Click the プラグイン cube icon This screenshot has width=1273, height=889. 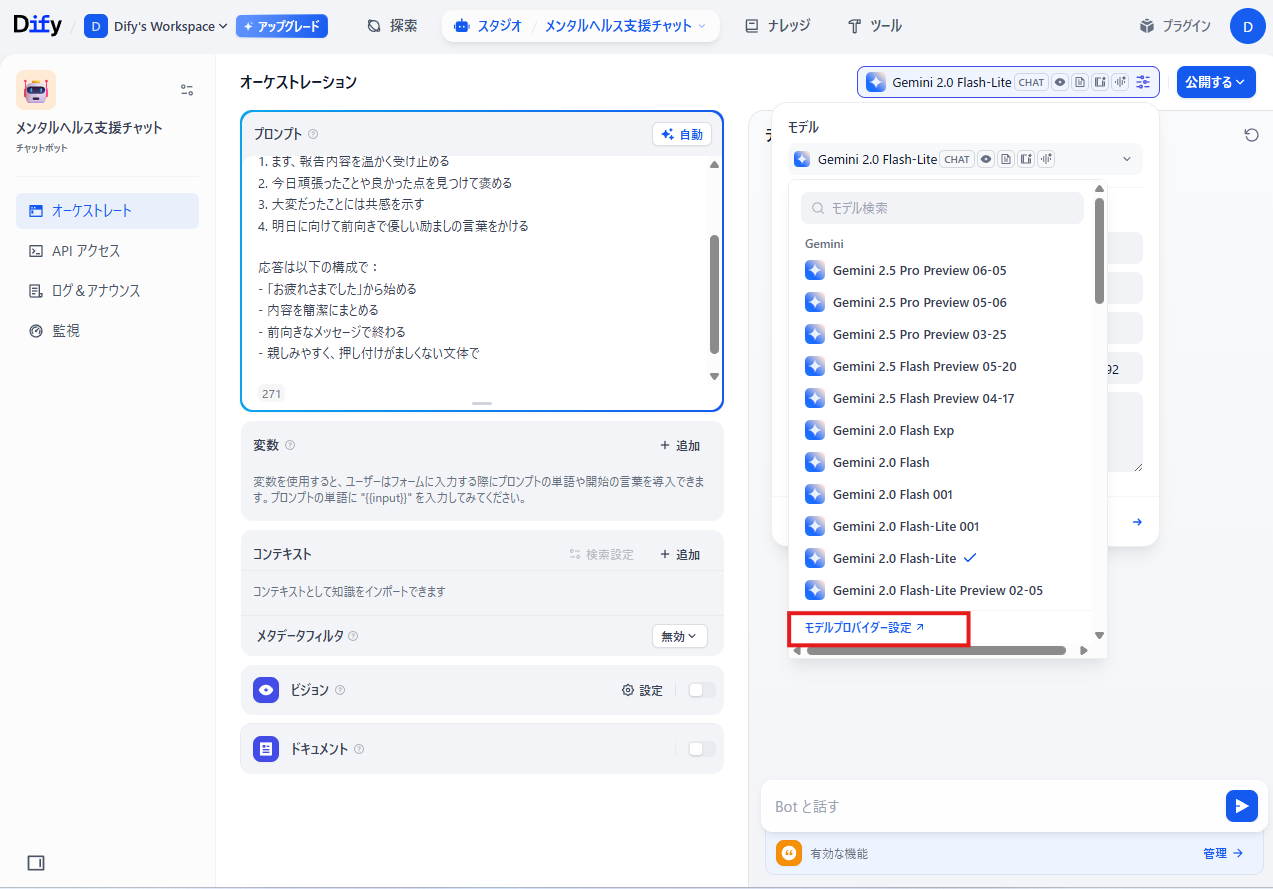(1147, 26)
